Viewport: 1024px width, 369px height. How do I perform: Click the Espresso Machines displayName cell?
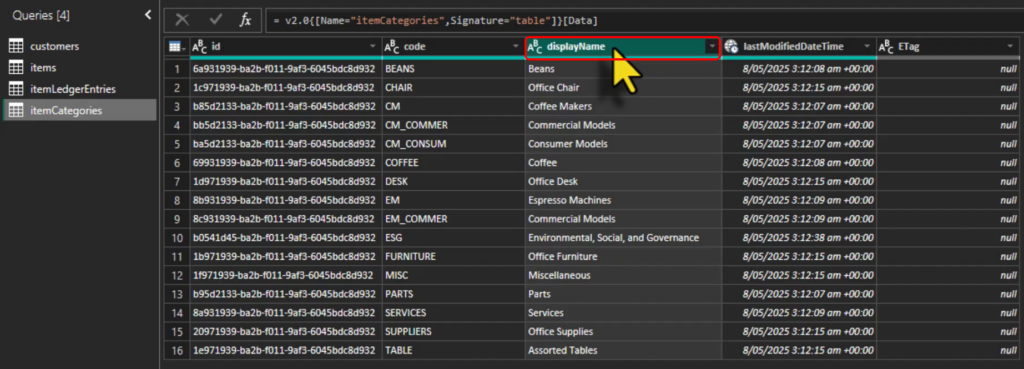(x=624, y=200)
